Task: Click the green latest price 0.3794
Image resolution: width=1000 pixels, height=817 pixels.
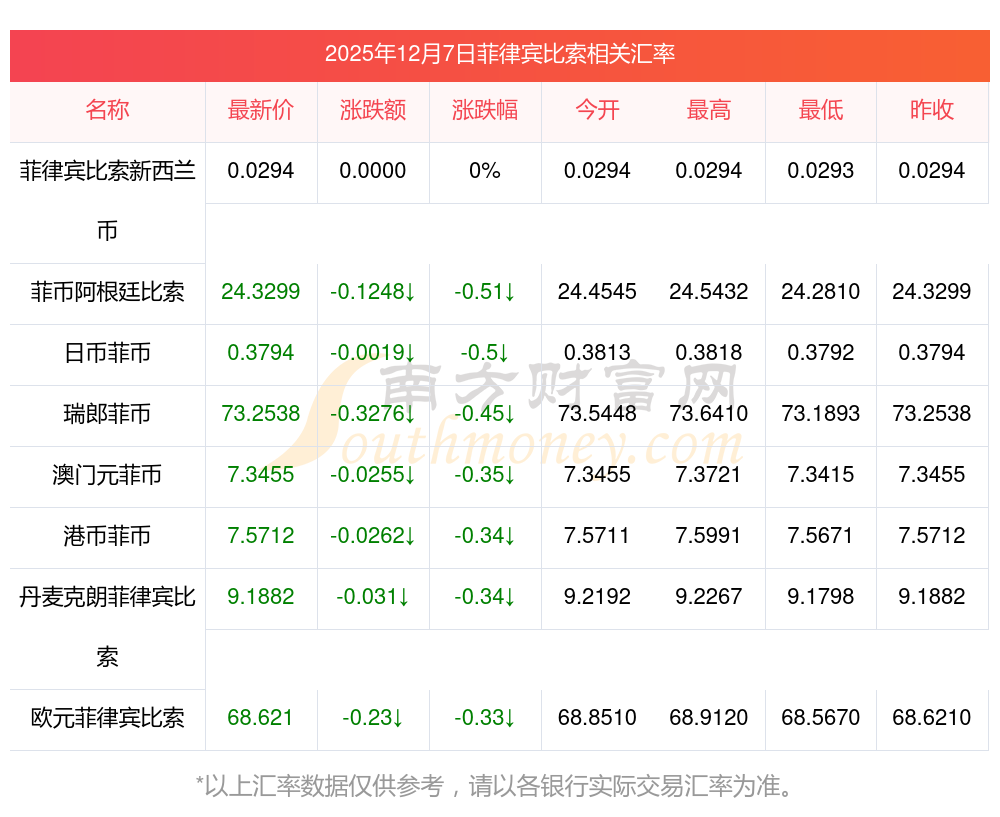Action: pyautogui.click(x=260, y=352)
